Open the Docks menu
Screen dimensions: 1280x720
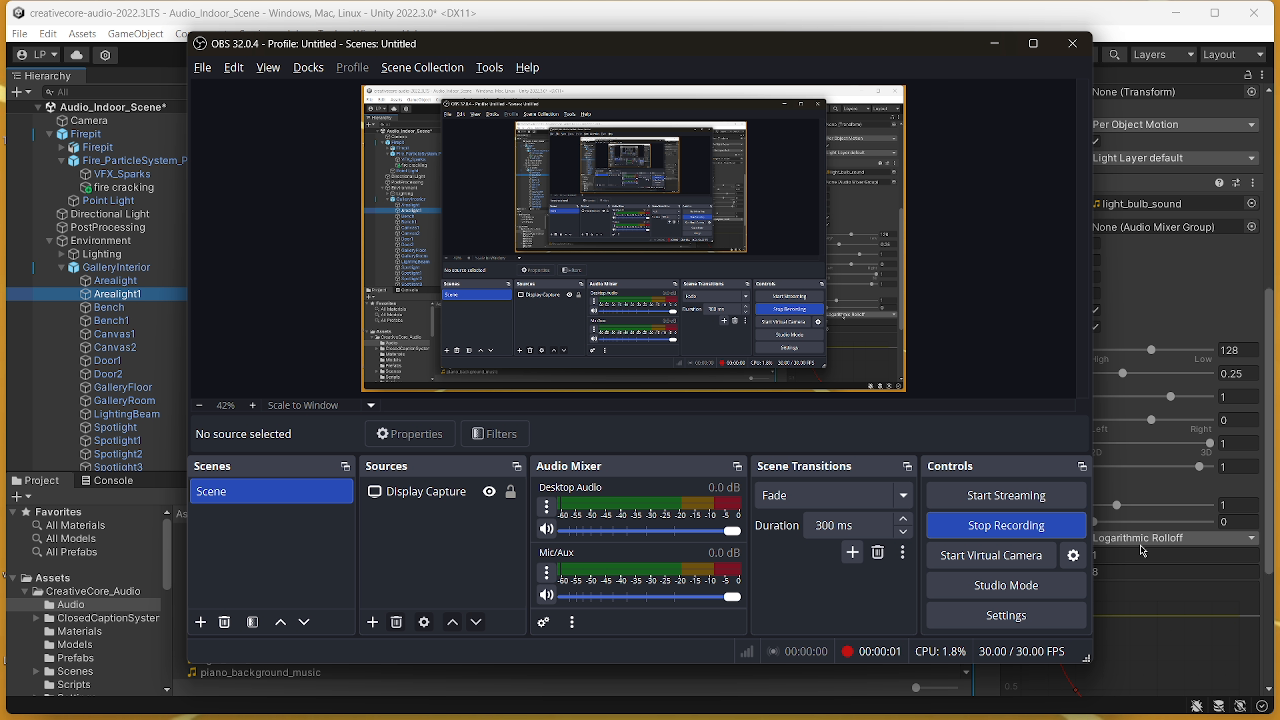tap(308, 68)
